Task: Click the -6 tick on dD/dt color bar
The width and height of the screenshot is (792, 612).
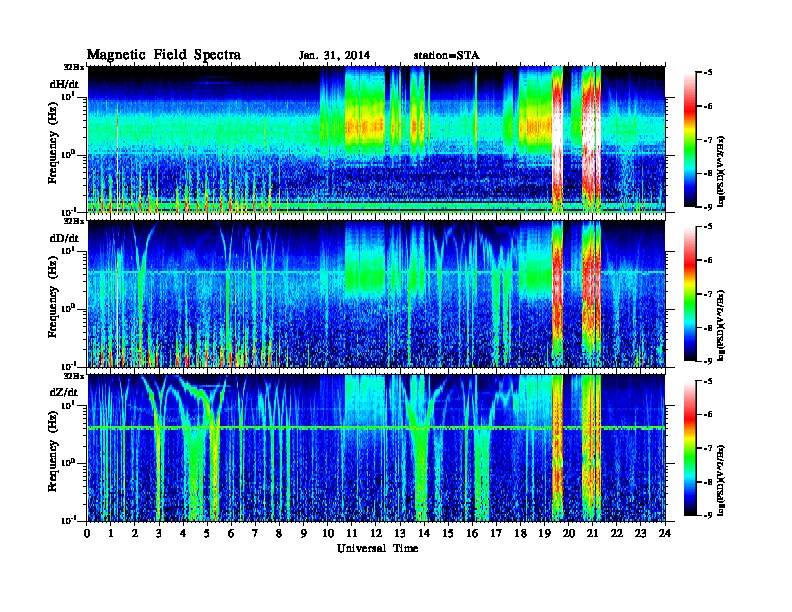Action: [708, 261]
